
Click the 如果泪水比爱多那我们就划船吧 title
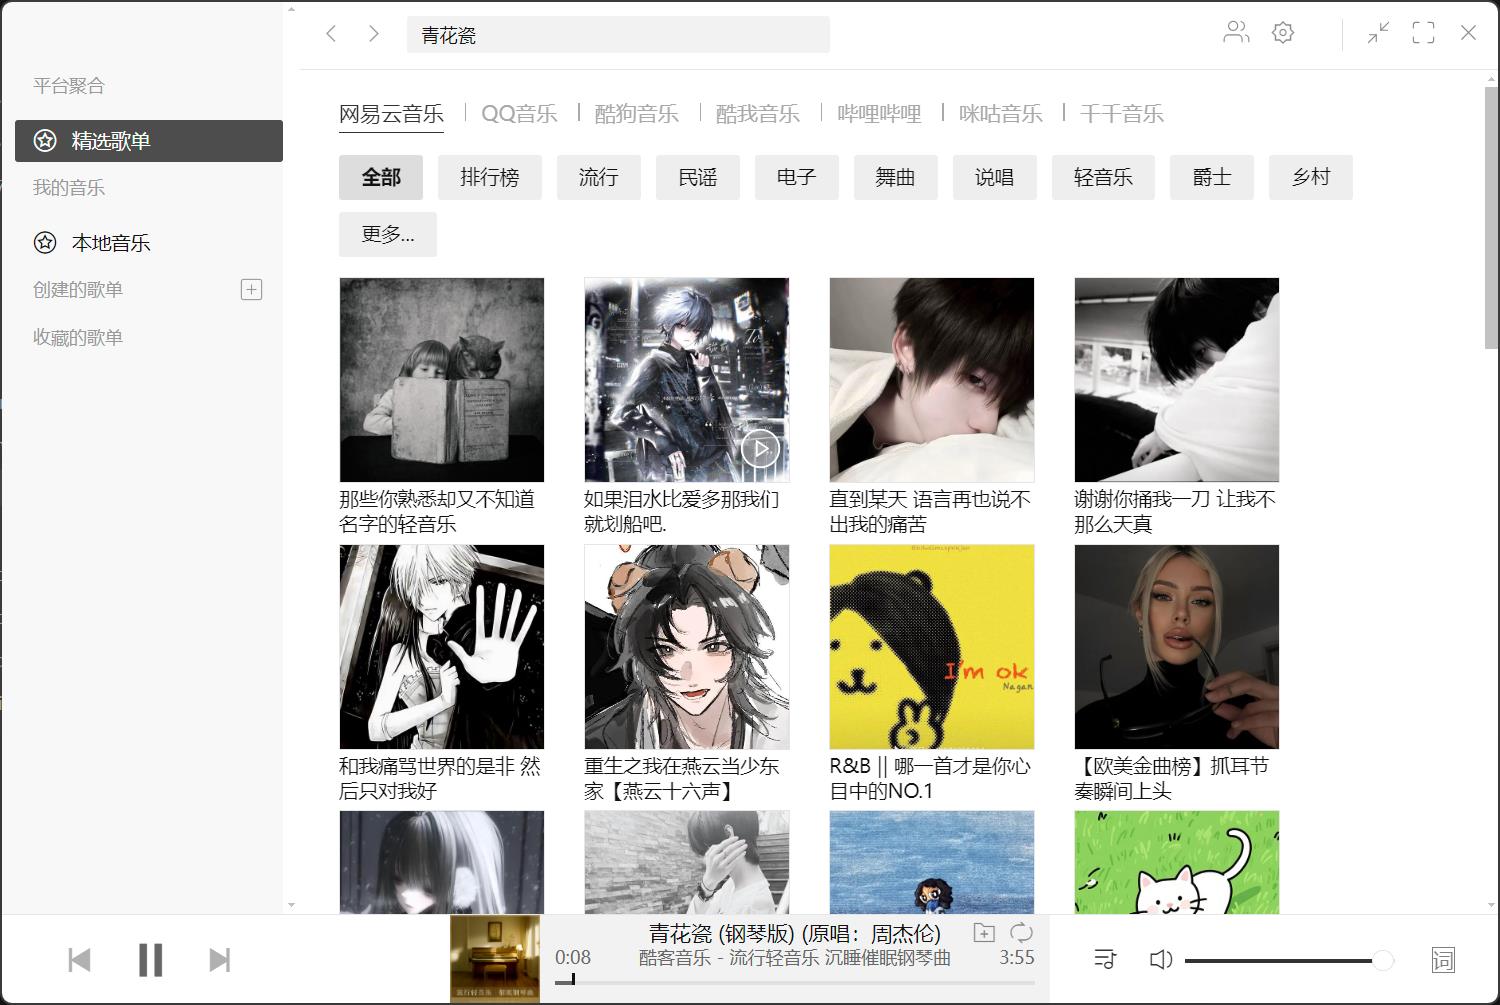[x=682, y=511]
